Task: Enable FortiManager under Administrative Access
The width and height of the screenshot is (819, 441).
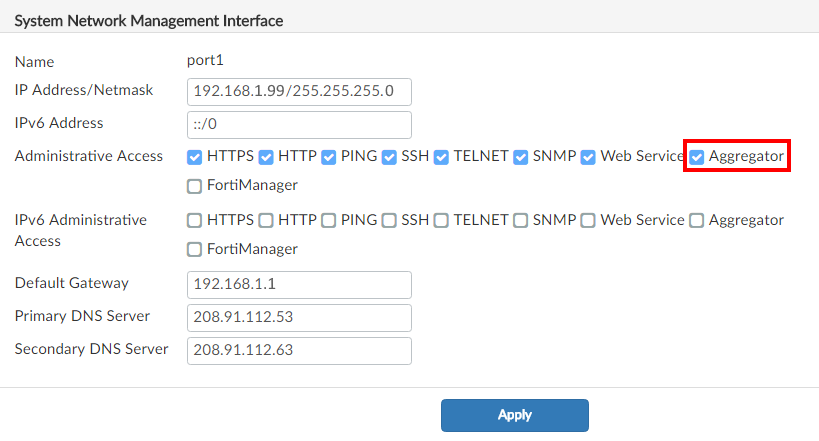Action: click(194, 185)
